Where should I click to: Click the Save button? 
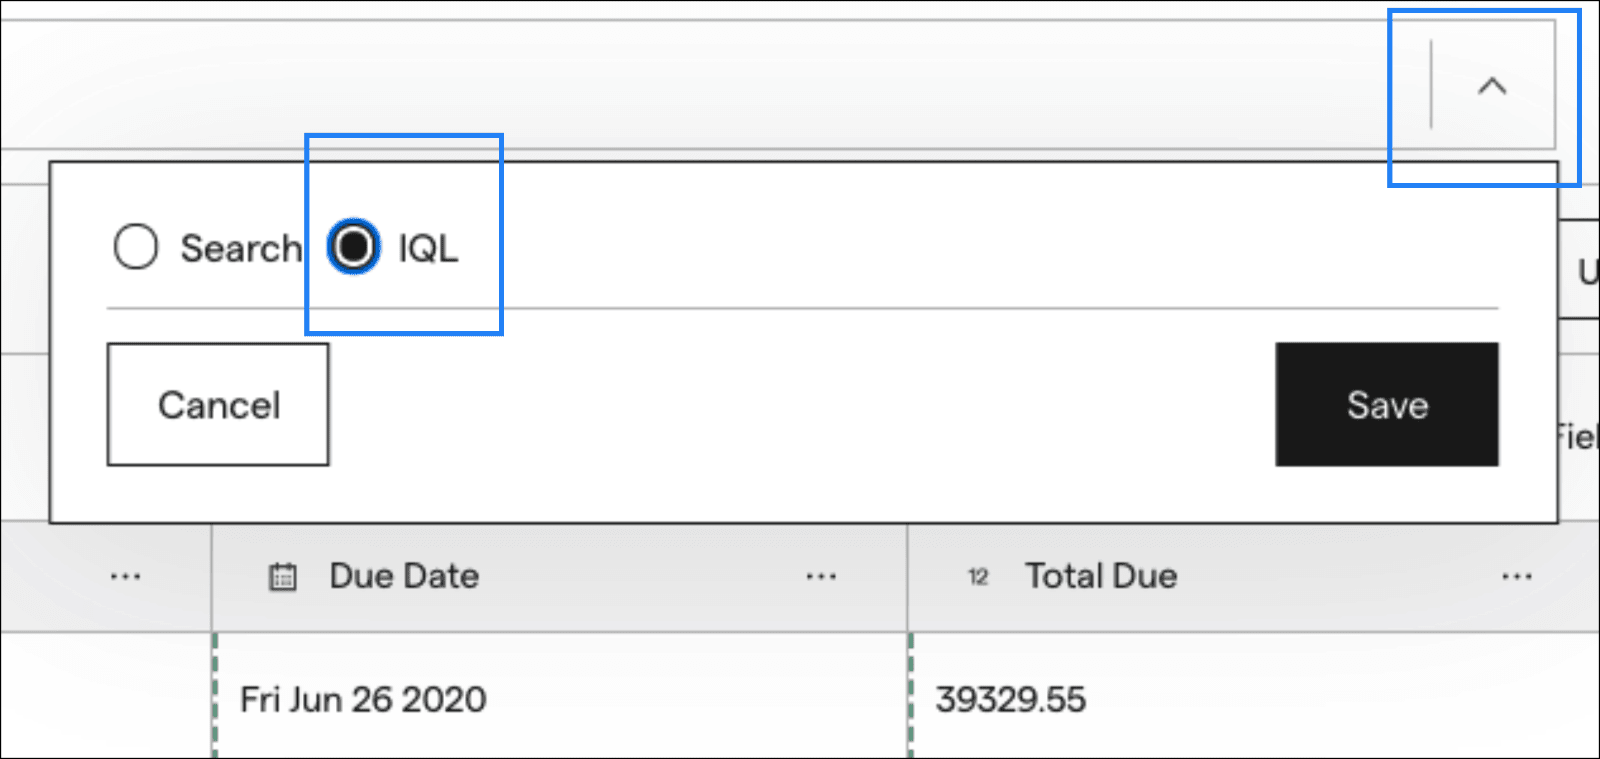pyautogui.click(x=1387, y=405)
